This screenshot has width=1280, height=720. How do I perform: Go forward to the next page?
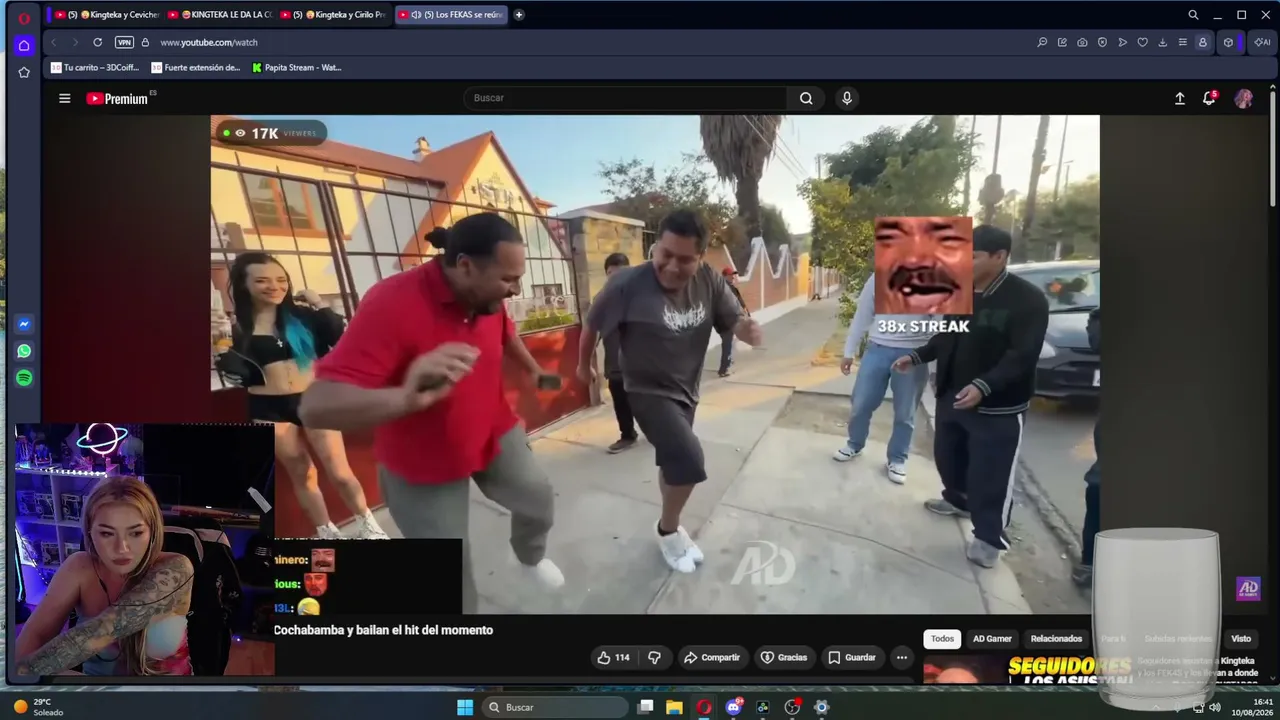74,42
